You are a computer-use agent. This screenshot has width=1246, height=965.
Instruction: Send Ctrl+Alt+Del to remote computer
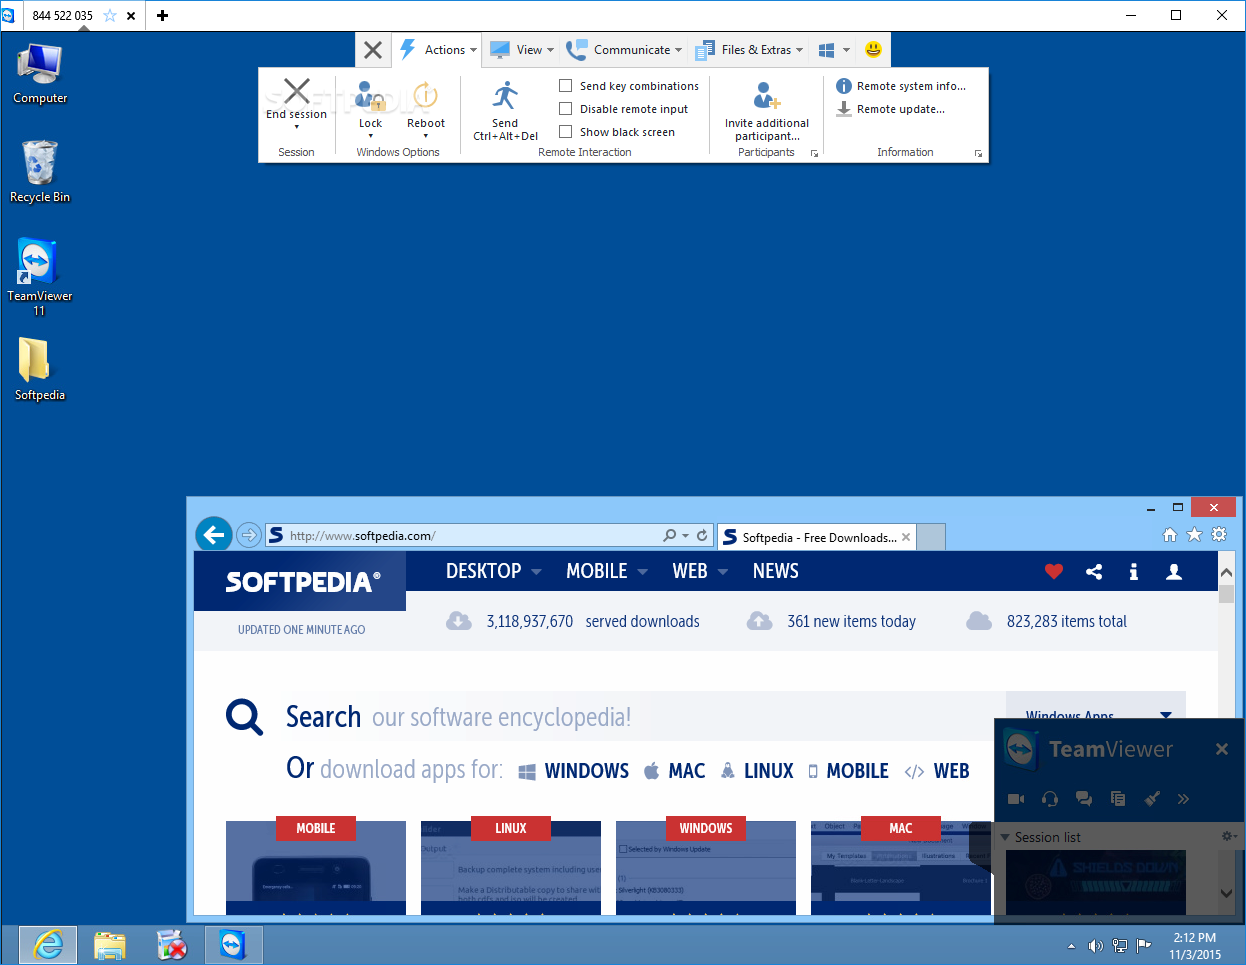point(505,110)
